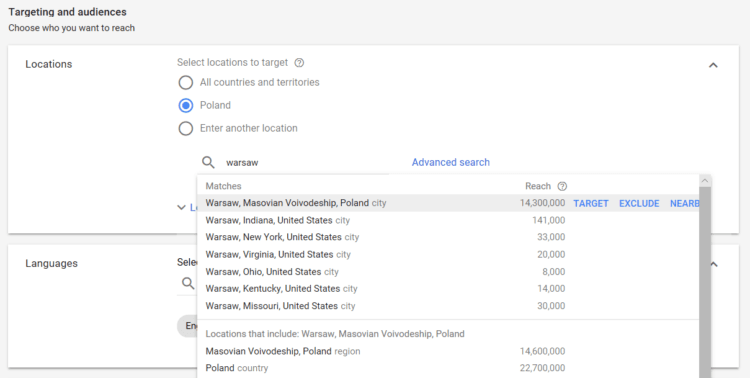Click Locations that include Warsaw heading
Screen dimensions: 750x378
point(335,334)
